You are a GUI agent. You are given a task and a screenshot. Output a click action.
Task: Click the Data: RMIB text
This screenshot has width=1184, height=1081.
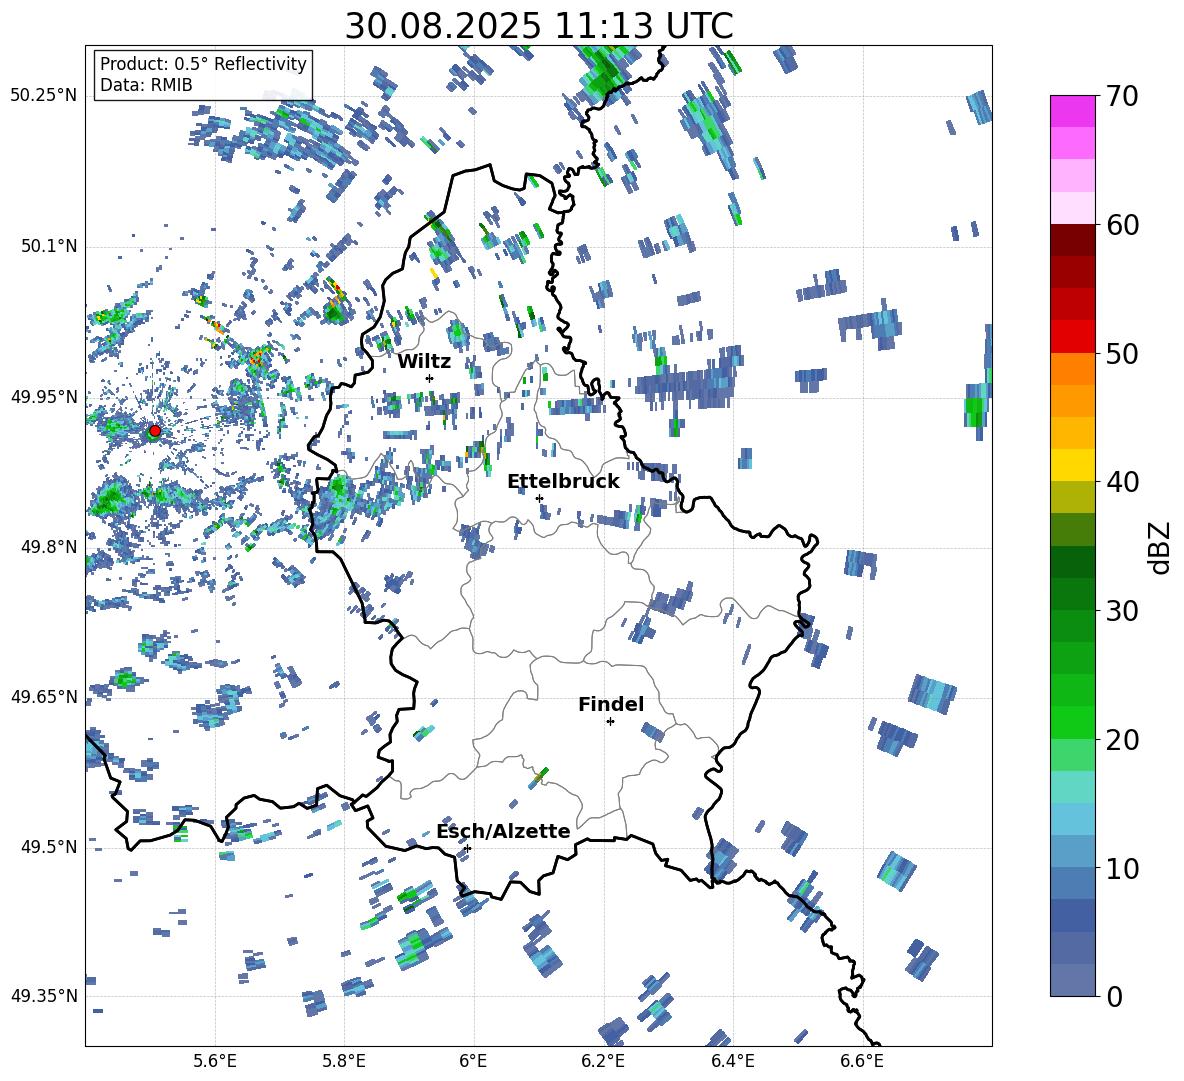click(146, 85)
